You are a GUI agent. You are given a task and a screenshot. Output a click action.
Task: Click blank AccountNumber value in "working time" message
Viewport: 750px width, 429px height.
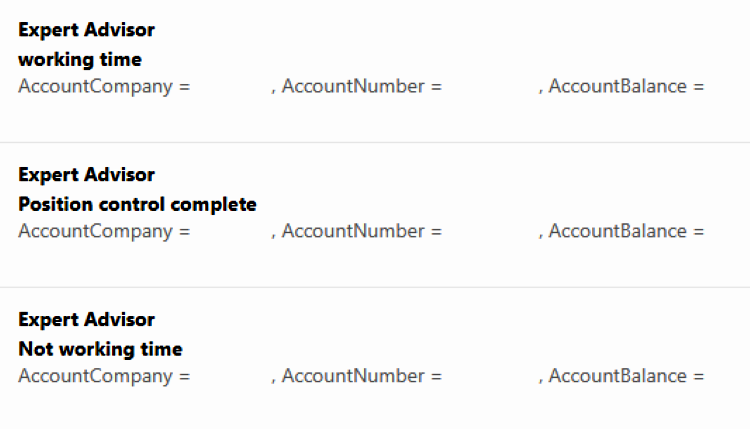[x=490, y=87]
